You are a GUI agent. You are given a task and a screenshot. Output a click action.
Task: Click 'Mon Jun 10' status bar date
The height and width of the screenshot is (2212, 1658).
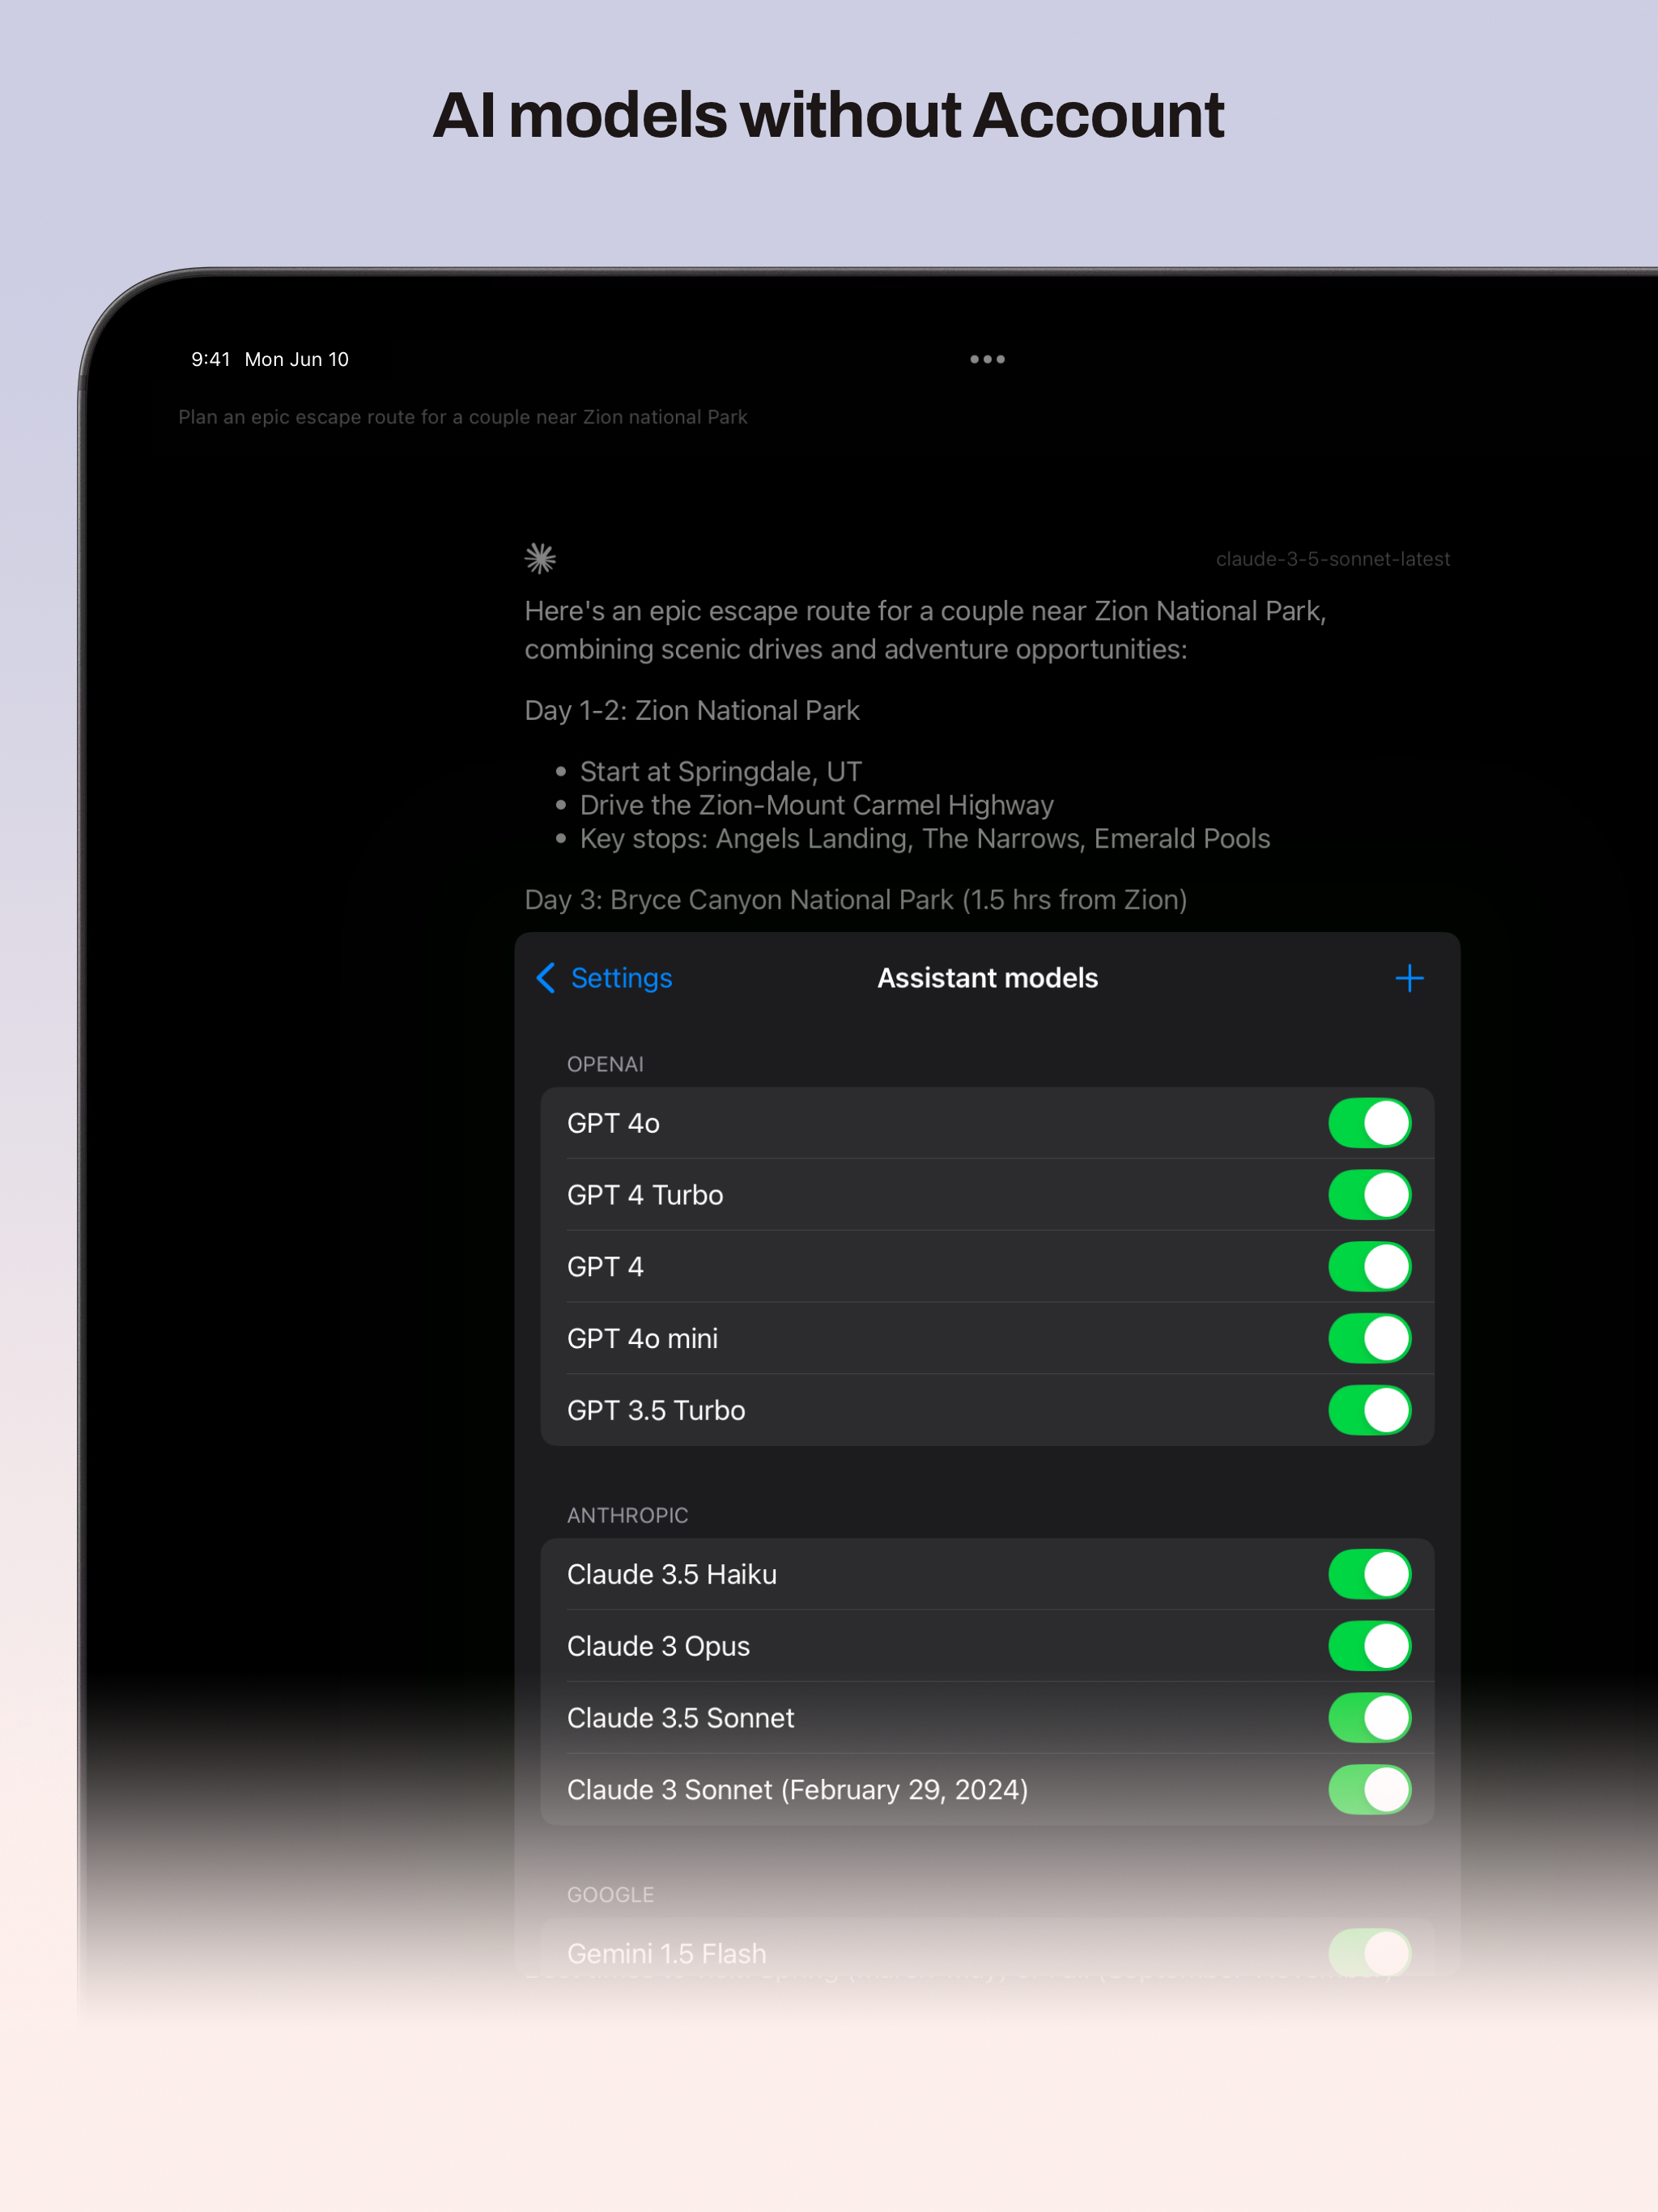(296, 359)
